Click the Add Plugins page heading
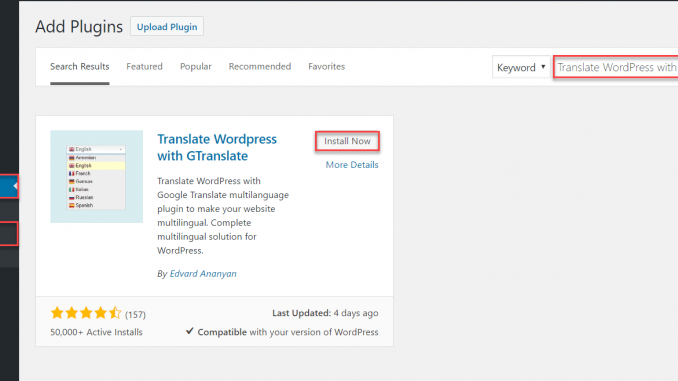The image size is (678, 381). (x=79, y=27)
